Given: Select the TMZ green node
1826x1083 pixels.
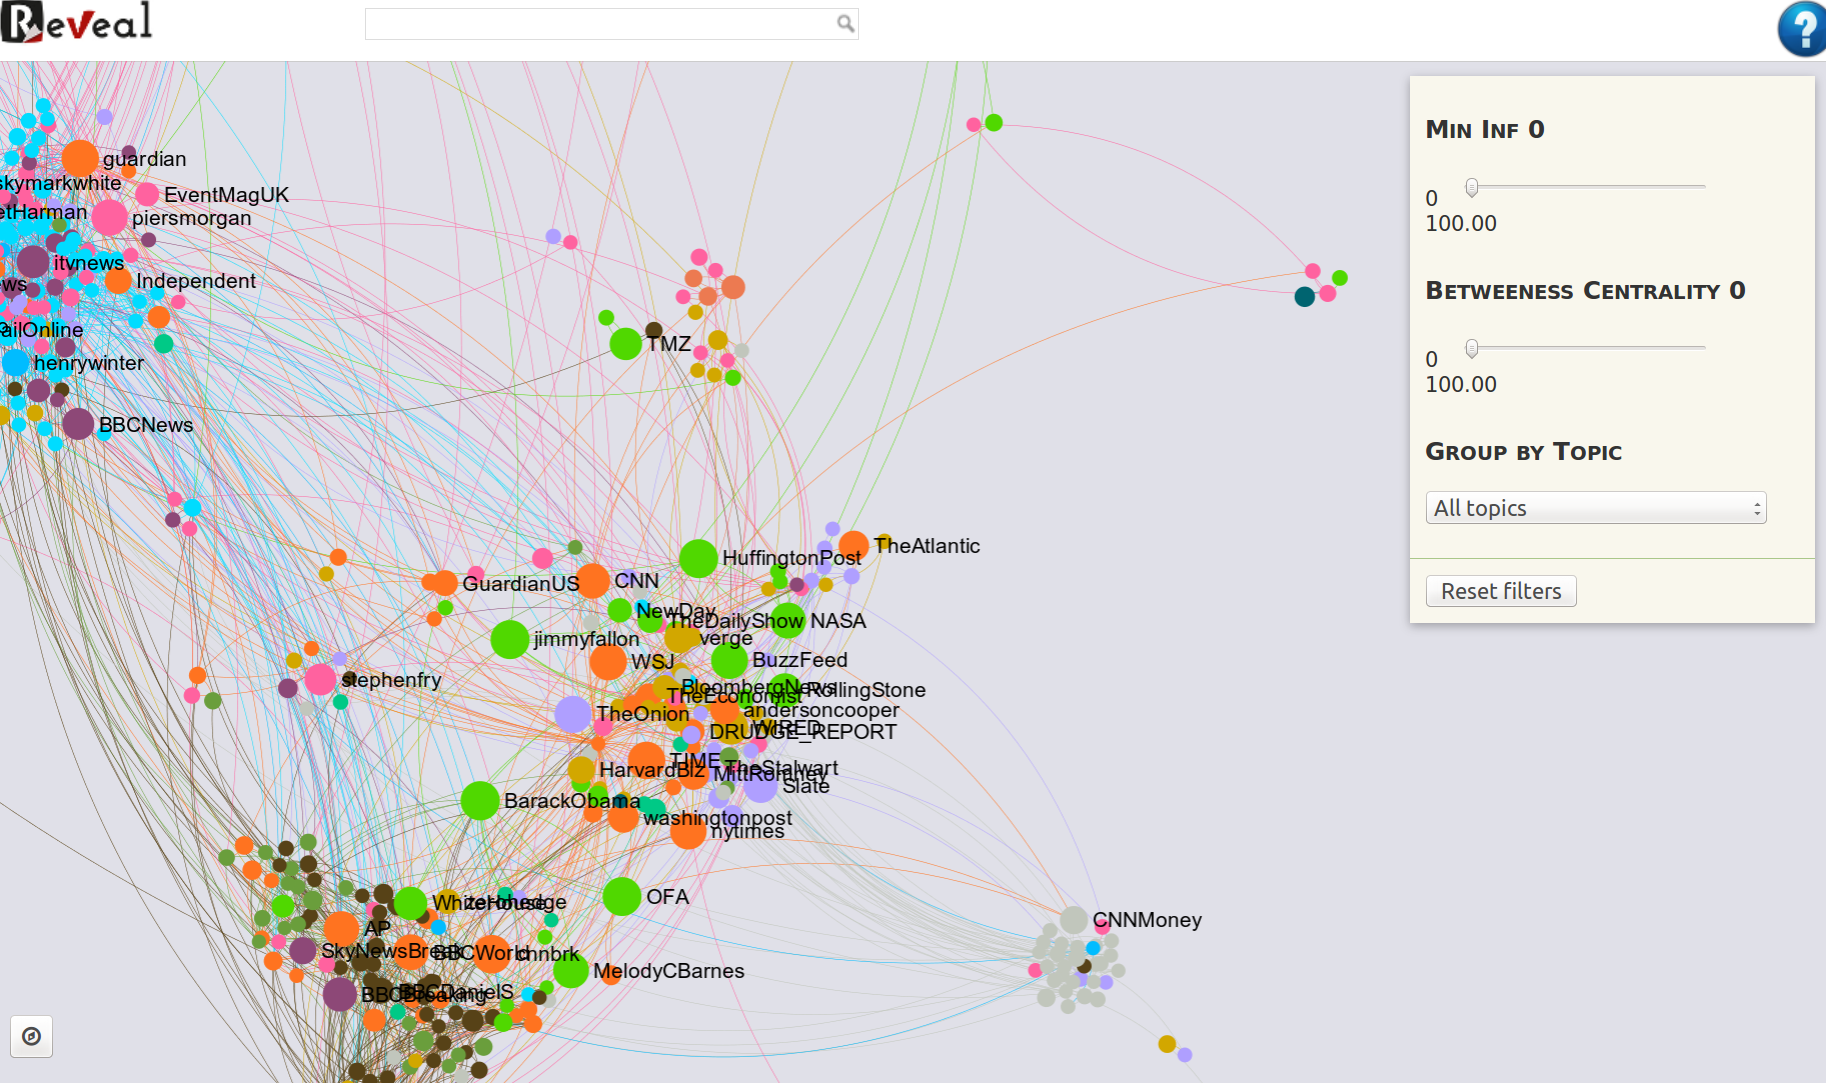Looking at the screenshot, I should [x=626, y=343].
